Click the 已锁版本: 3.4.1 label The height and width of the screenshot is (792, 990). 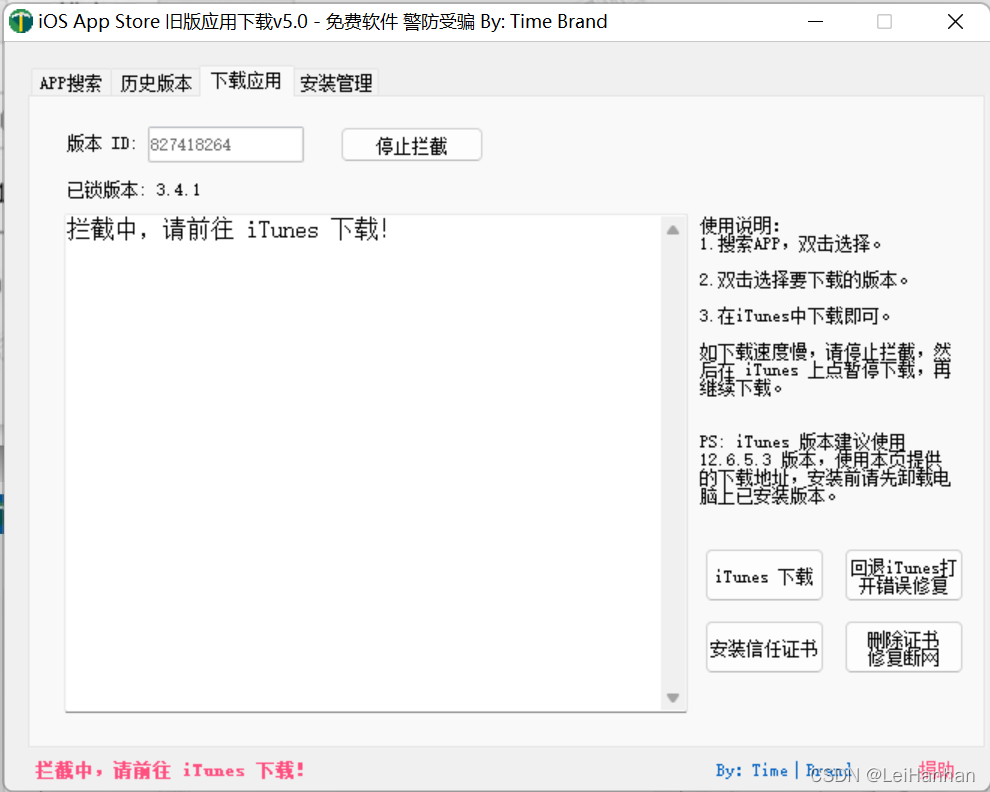pyautogui.click(x=134, y=190)
